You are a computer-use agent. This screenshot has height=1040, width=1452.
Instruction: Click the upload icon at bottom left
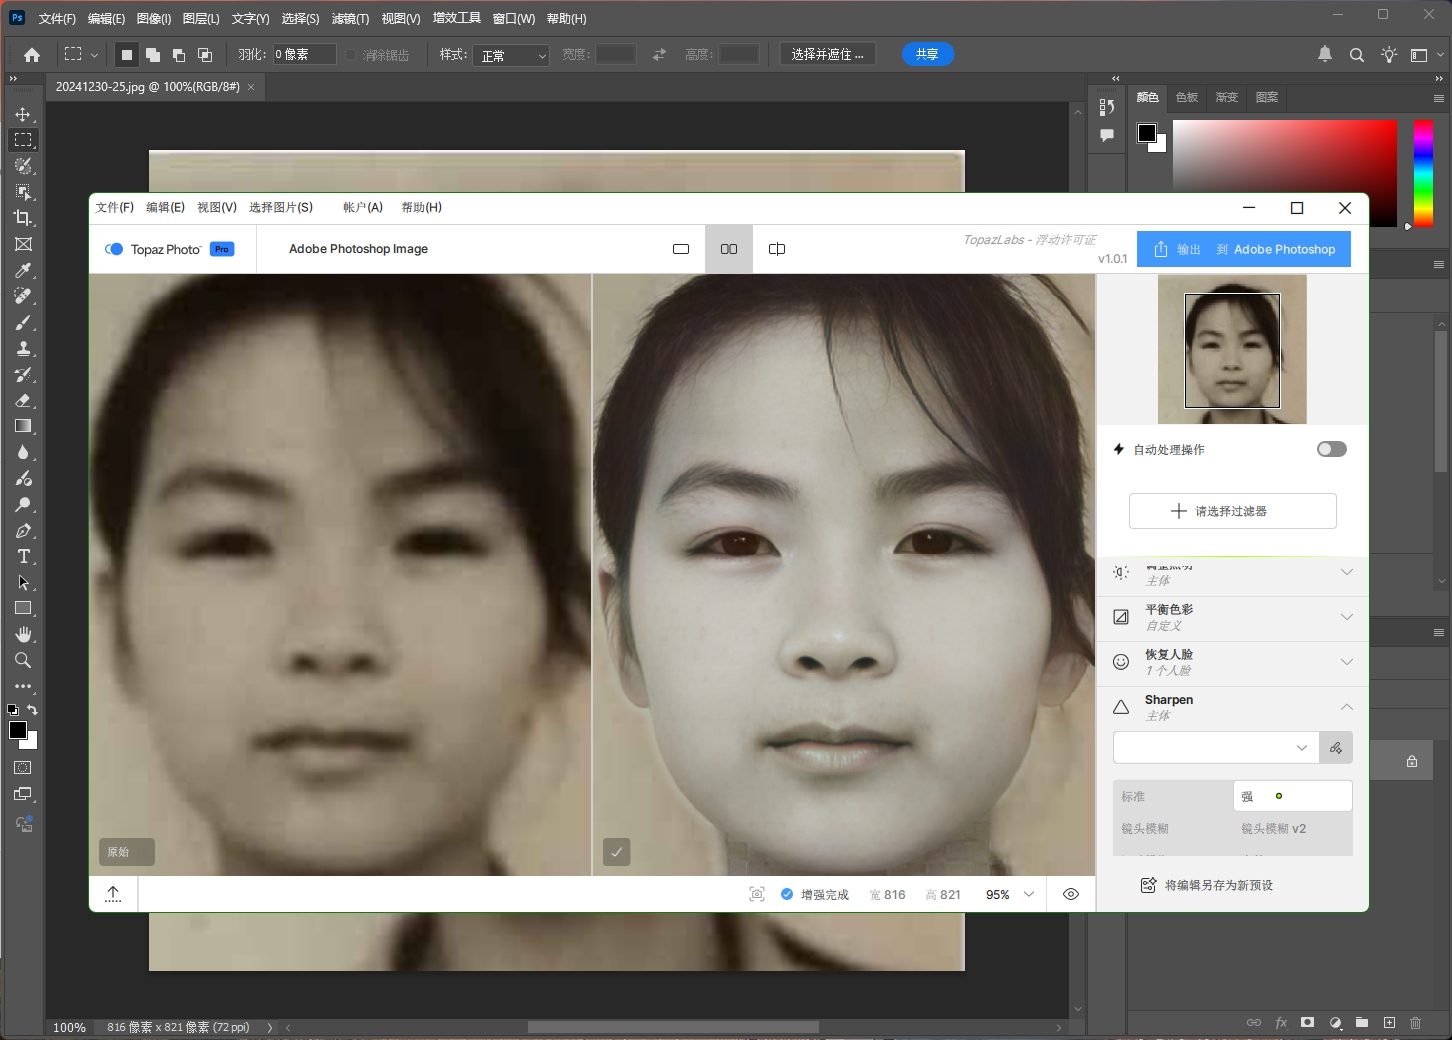pyautogui.click(x=113, y=894)
